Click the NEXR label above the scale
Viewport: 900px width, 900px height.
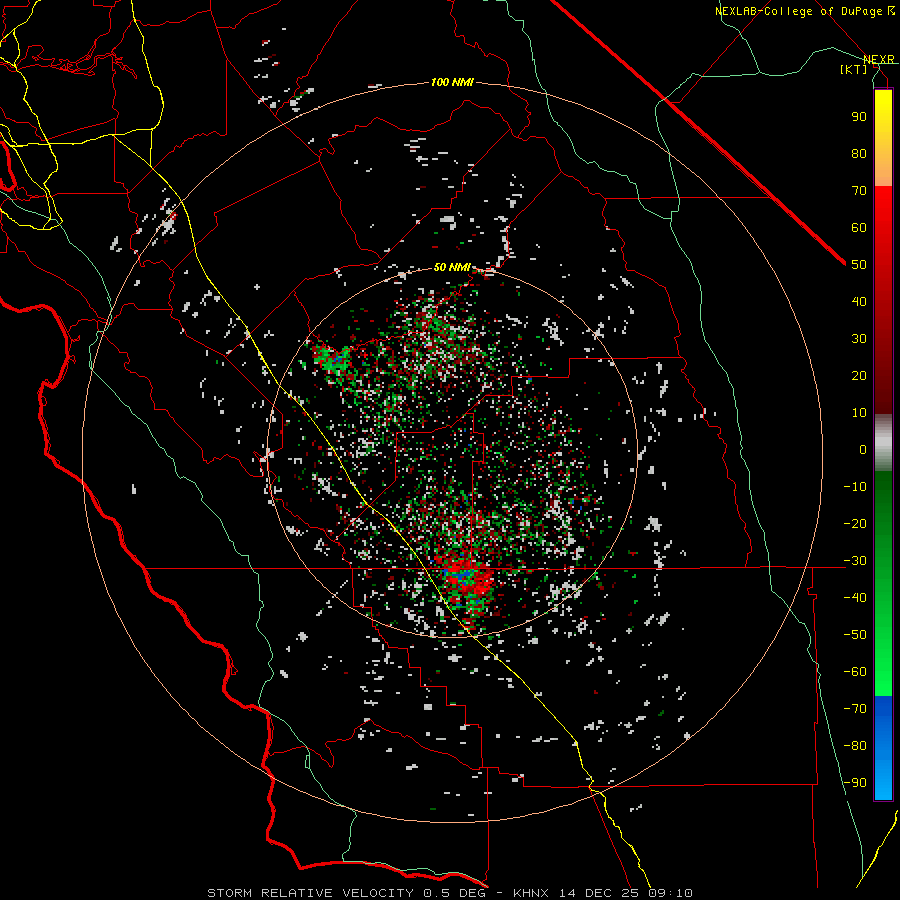coord(879,59)
